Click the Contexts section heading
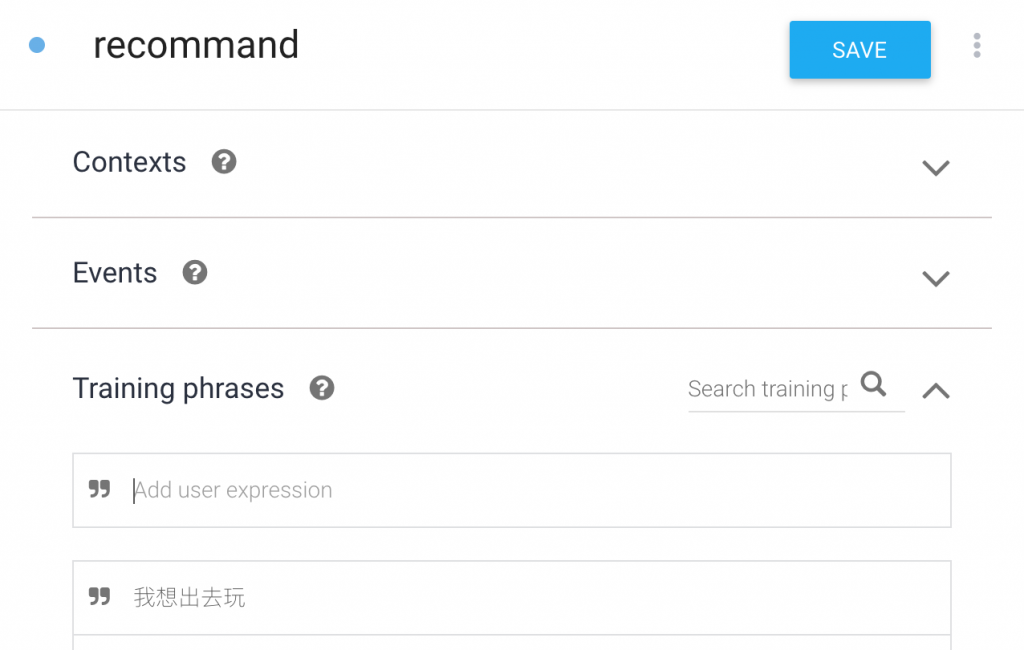This screenshot has height=650, width=1024. coord(129,162)
